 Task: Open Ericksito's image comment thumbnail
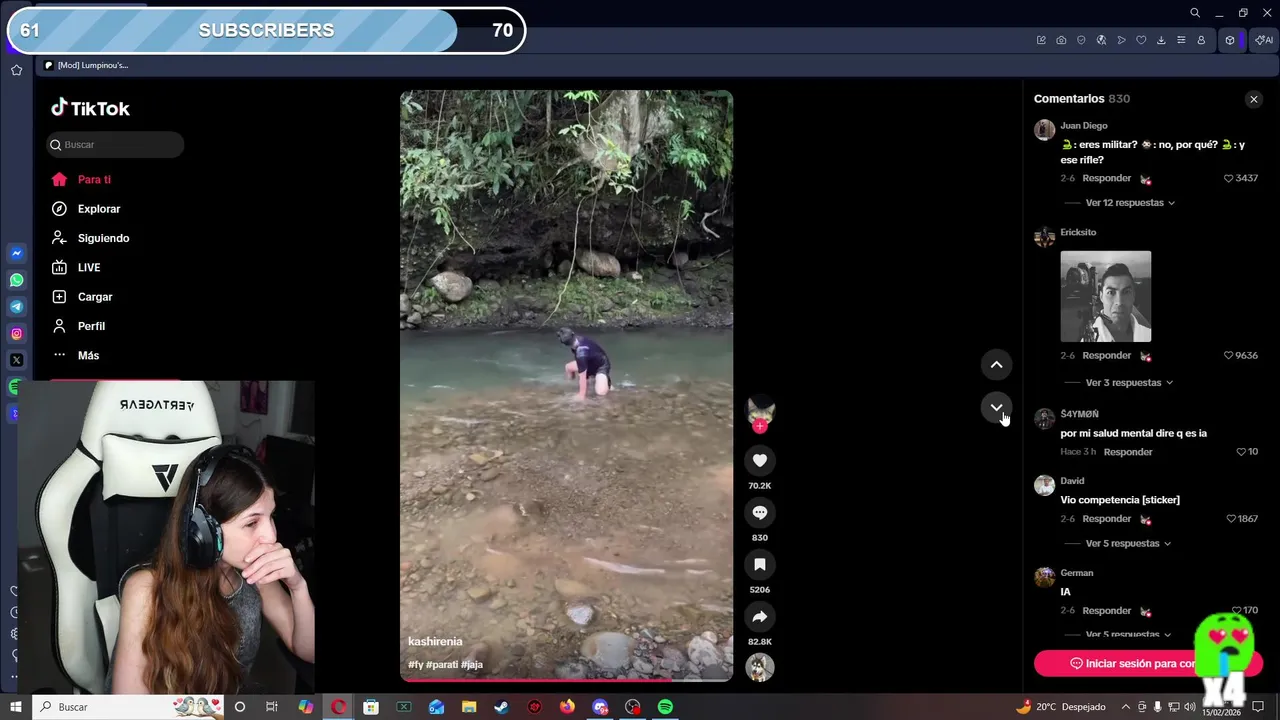tap(1105, 296)
